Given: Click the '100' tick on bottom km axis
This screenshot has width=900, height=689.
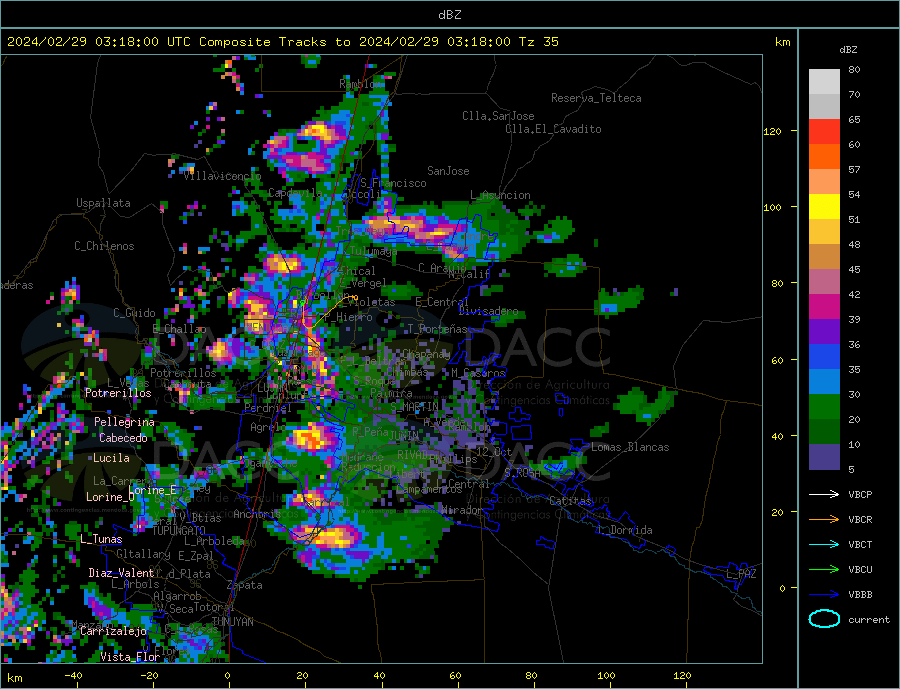Looking at the screenshot, I should coord(607,676).
